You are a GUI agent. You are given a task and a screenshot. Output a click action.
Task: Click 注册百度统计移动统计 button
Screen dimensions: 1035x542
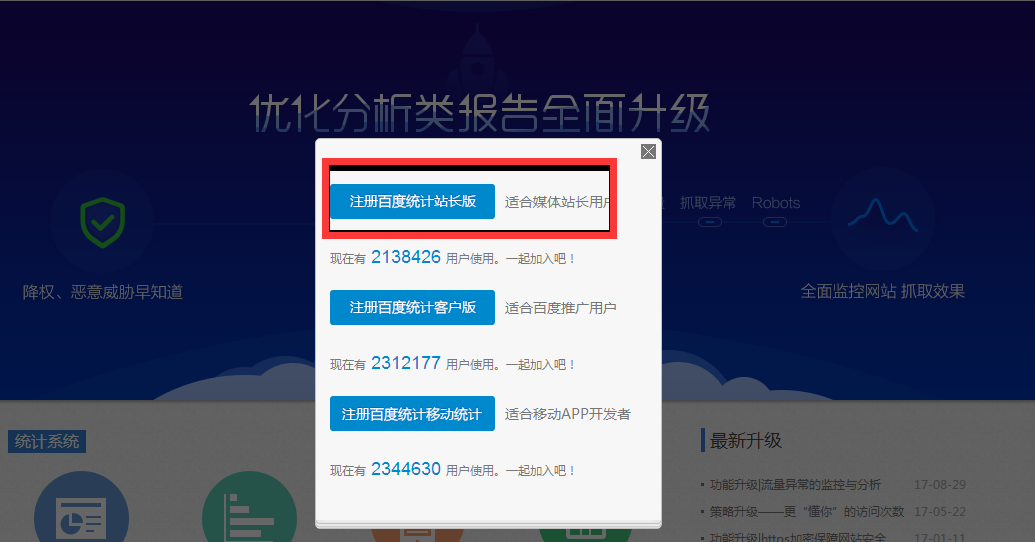(412, 413)
